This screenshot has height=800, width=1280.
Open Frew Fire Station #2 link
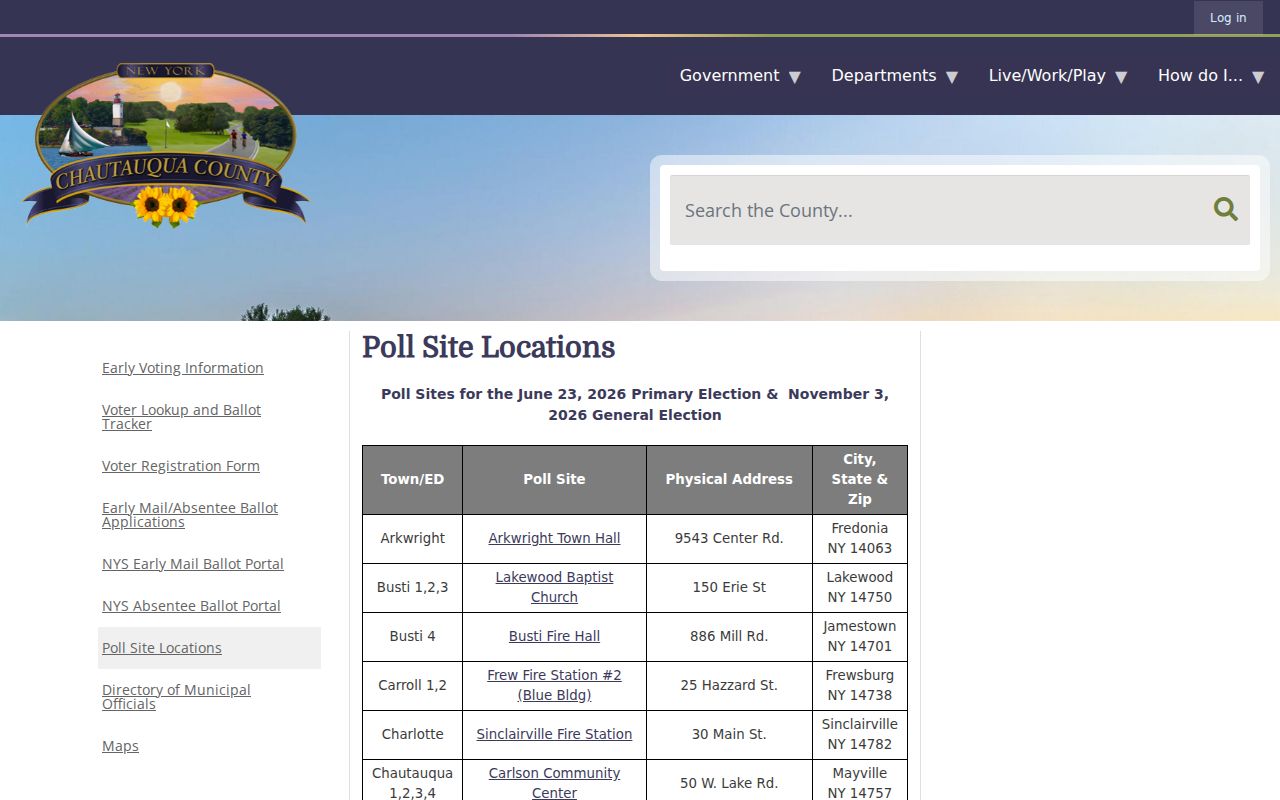click(x=554, y=685)
